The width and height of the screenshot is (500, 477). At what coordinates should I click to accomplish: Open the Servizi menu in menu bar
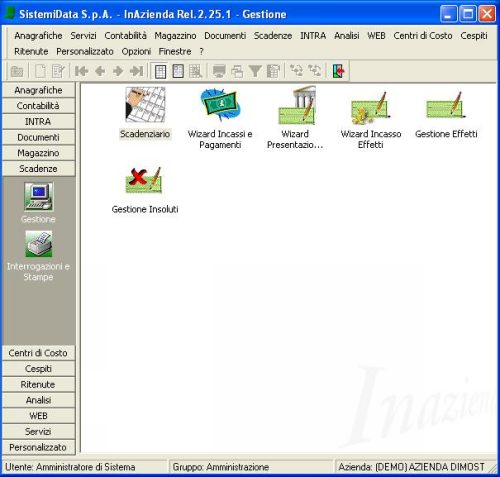pos(83,36)
